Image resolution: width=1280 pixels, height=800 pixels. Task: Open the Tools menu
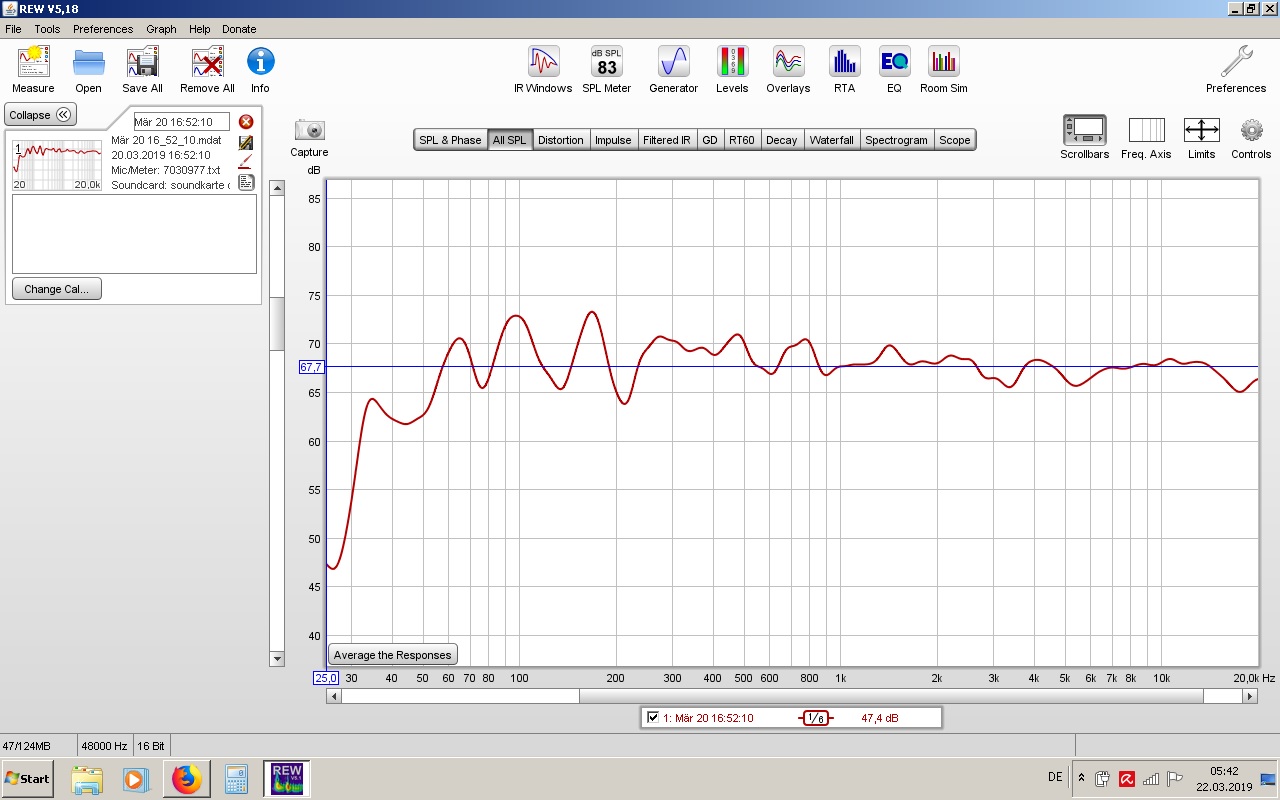[47, 29]
